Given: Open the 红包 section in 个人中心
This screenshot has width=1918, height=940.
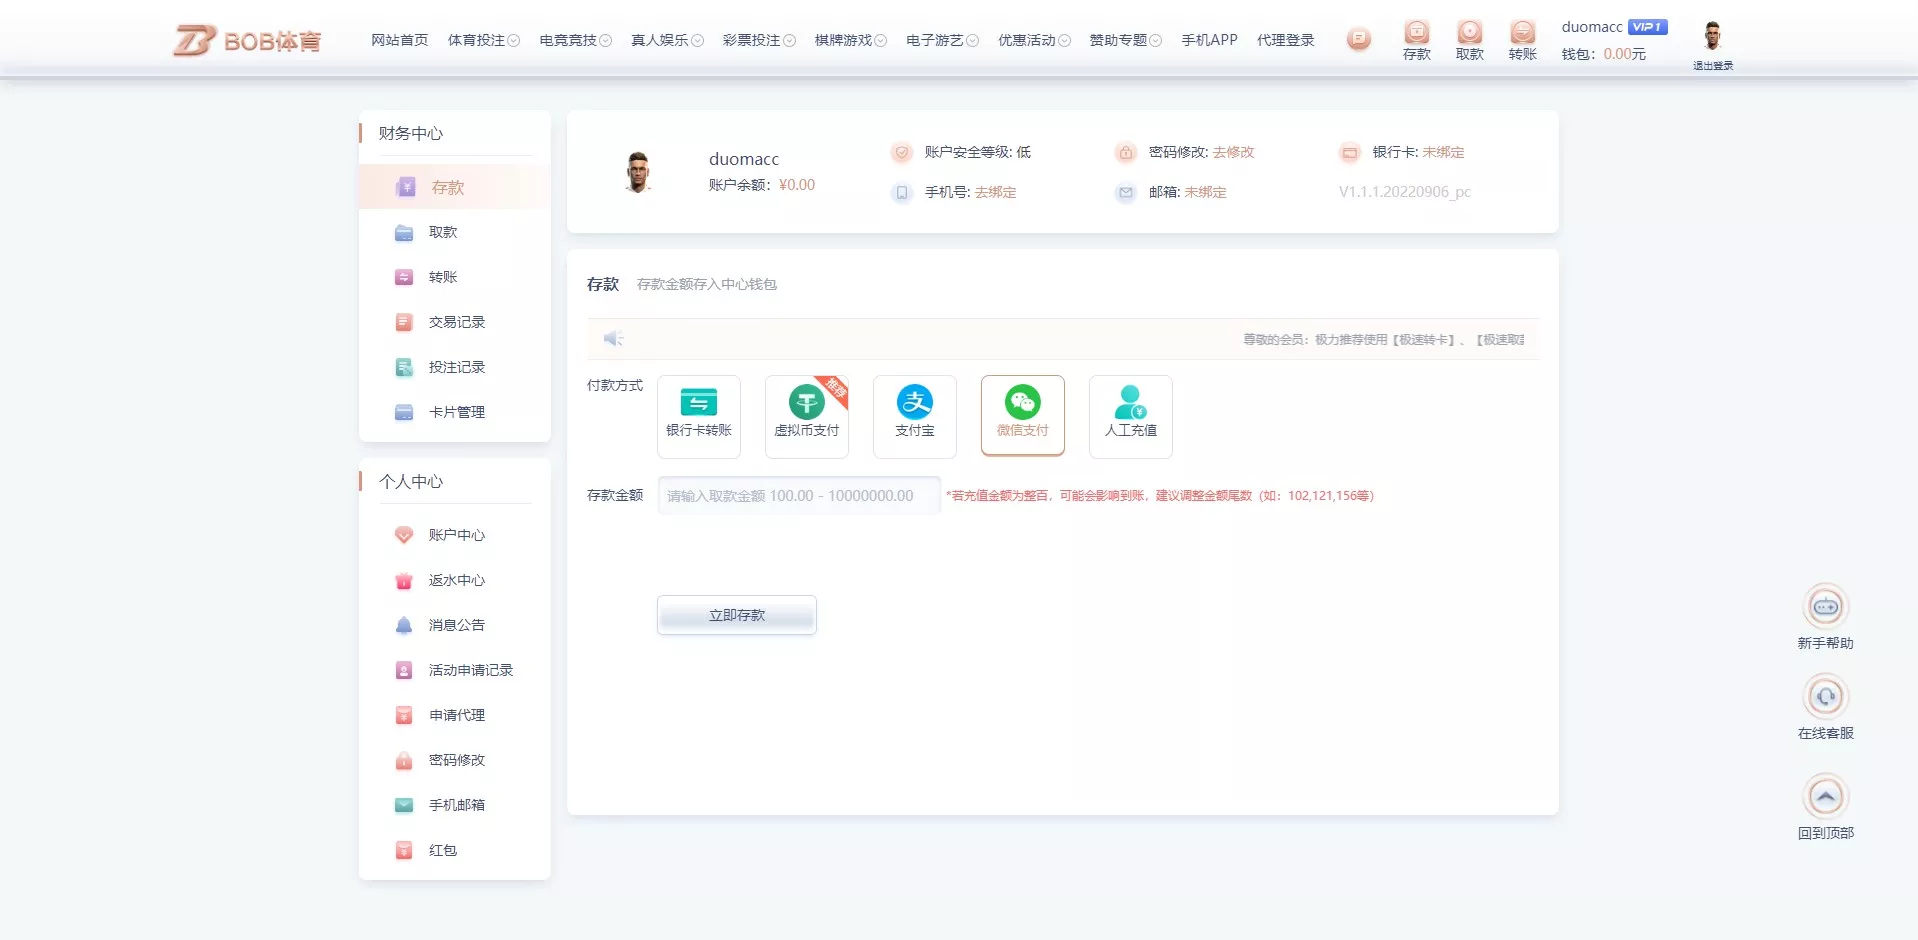Looking at the screenshot, I should point(442,850).
